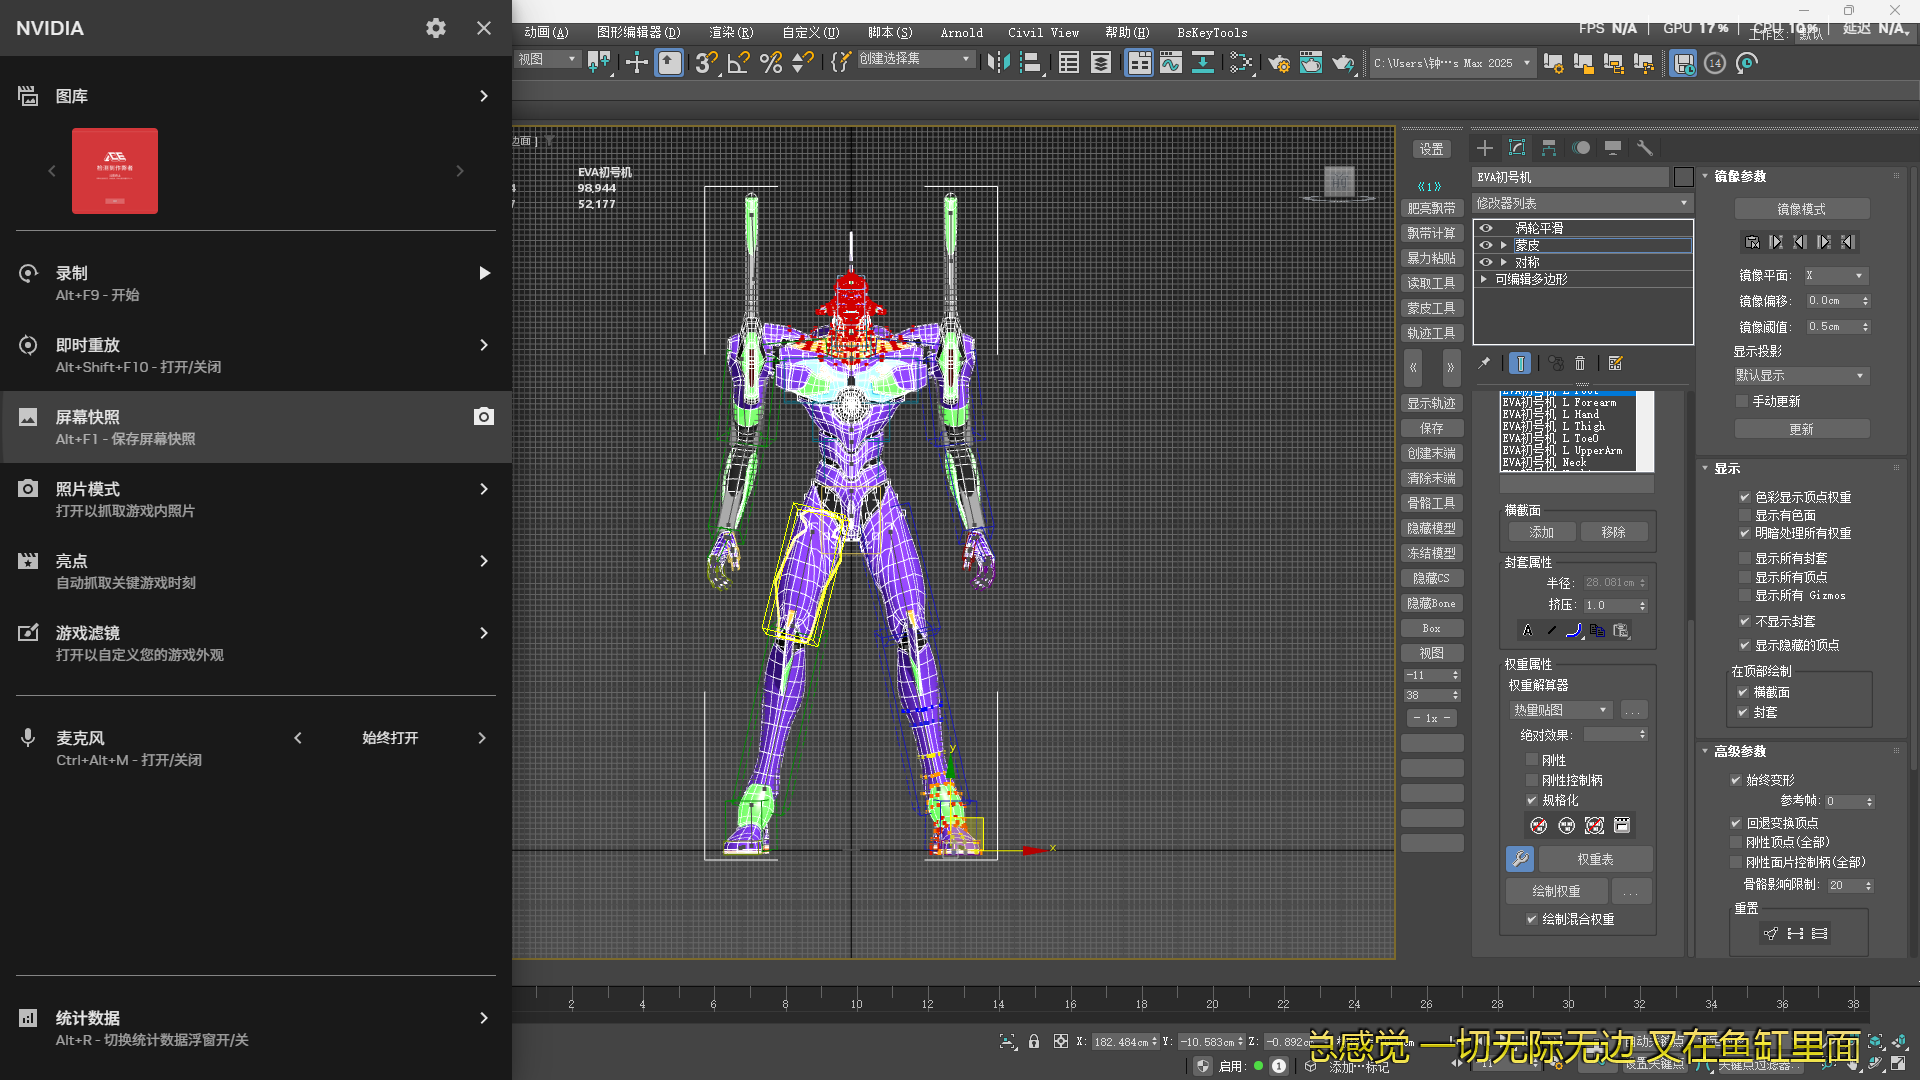Click the 更新 button under 镜像参数
Screen dimensions: 1920x1080
coord(1801,428)
